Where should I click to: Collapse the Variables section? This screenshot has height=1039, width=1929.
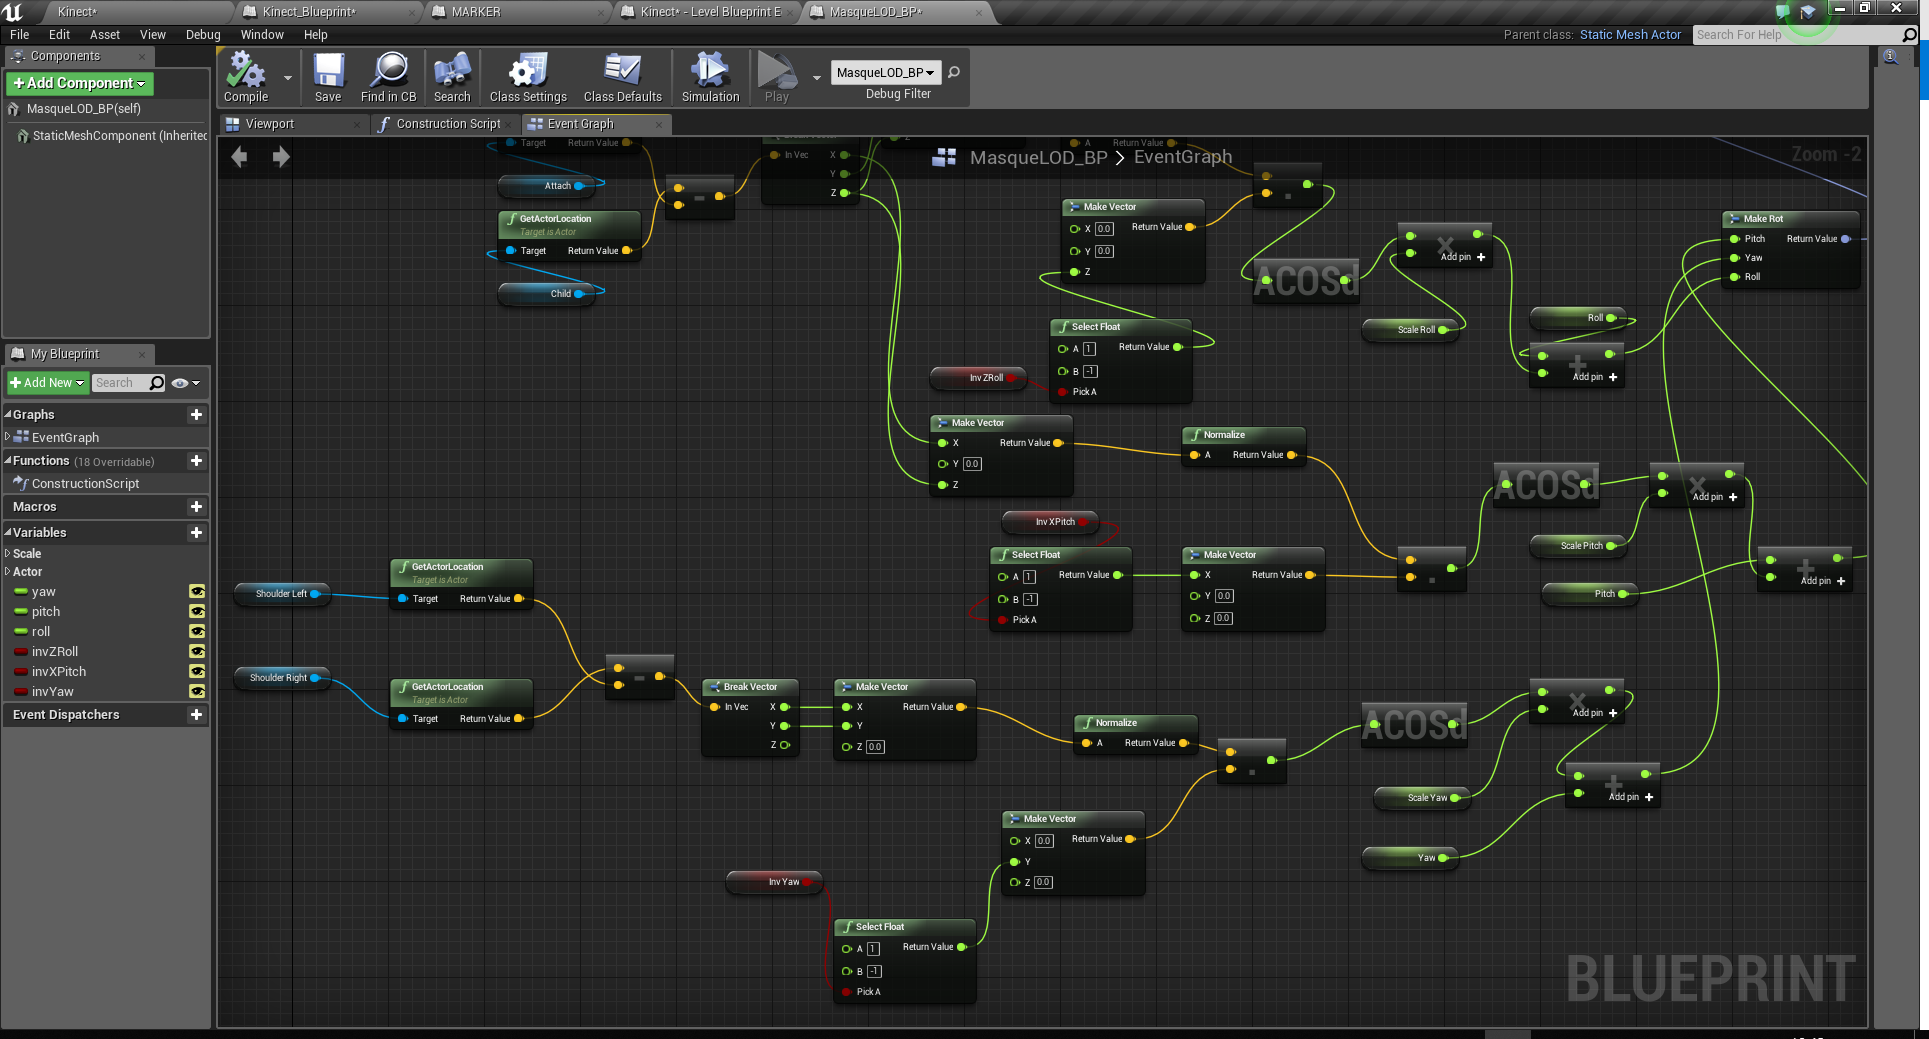pyautogui.click(x=8, y=532)
